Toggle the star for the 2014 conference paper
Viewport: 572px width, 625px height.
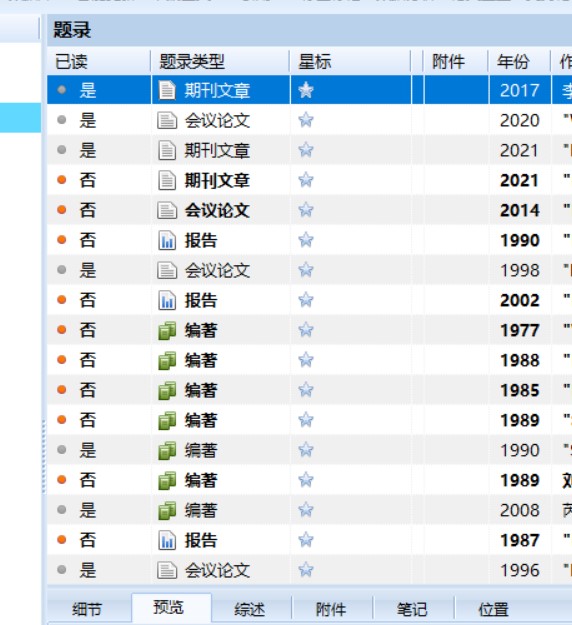[x=306, y=210]
